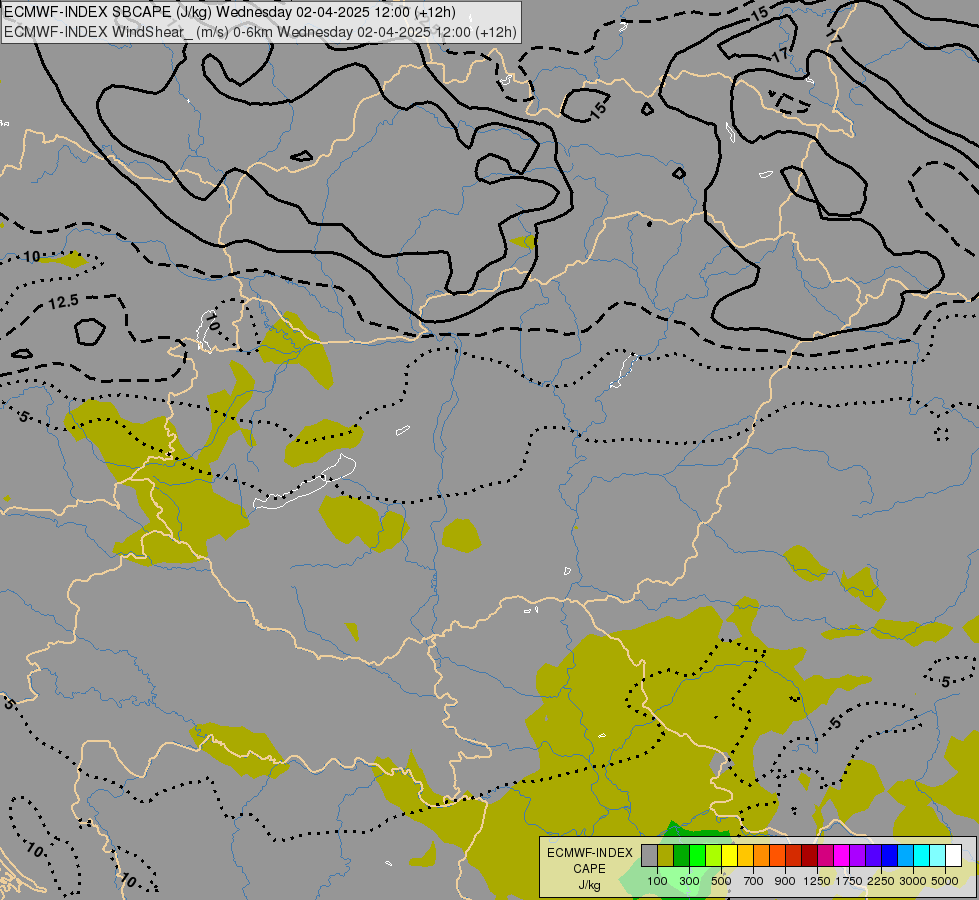
Task: Click the legend value 700
Action: point(754,881)
